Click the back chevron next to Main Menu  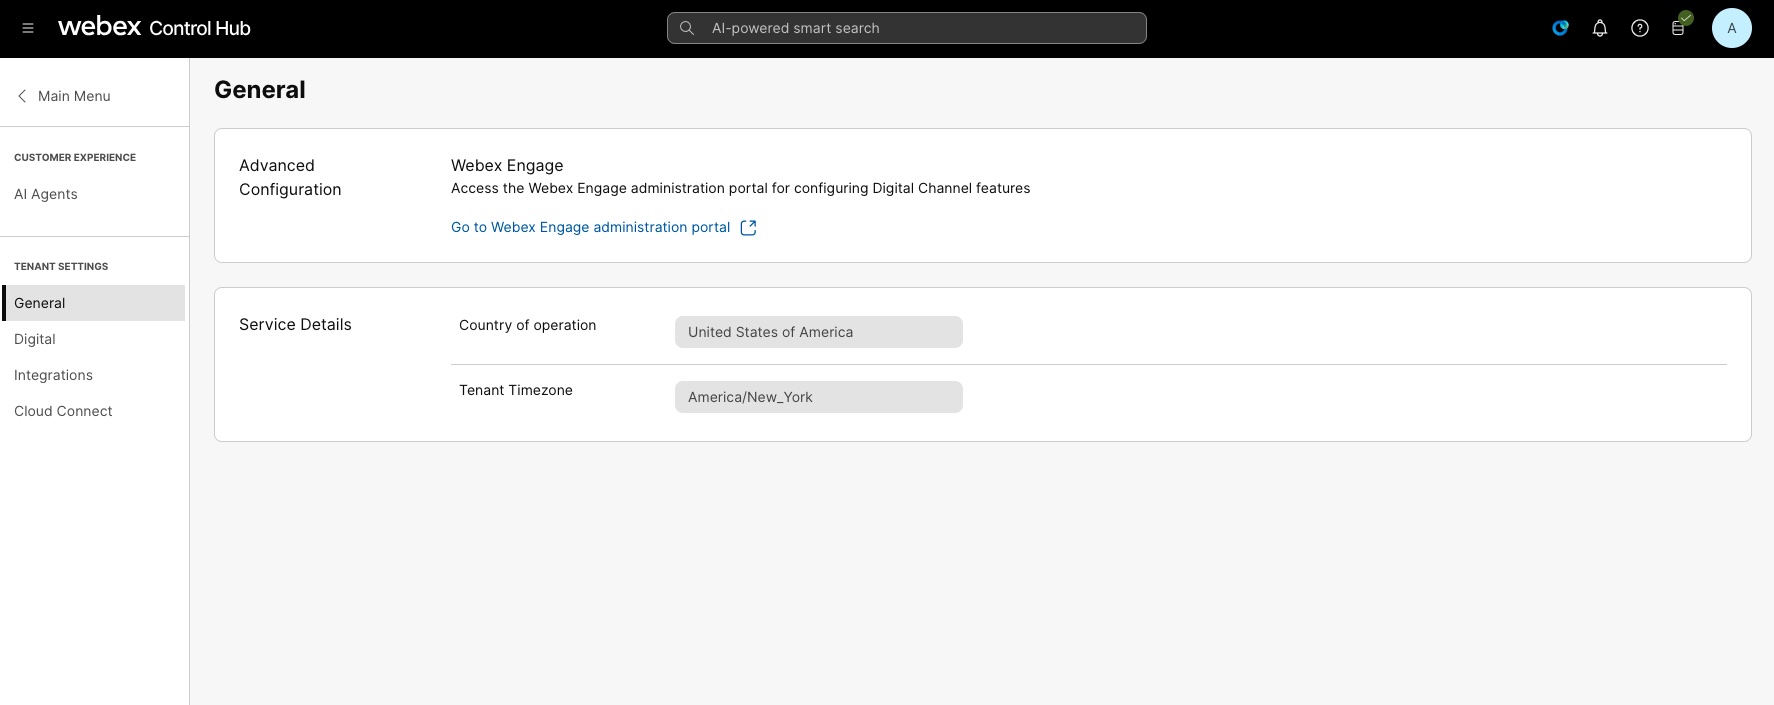pos(22,96)
